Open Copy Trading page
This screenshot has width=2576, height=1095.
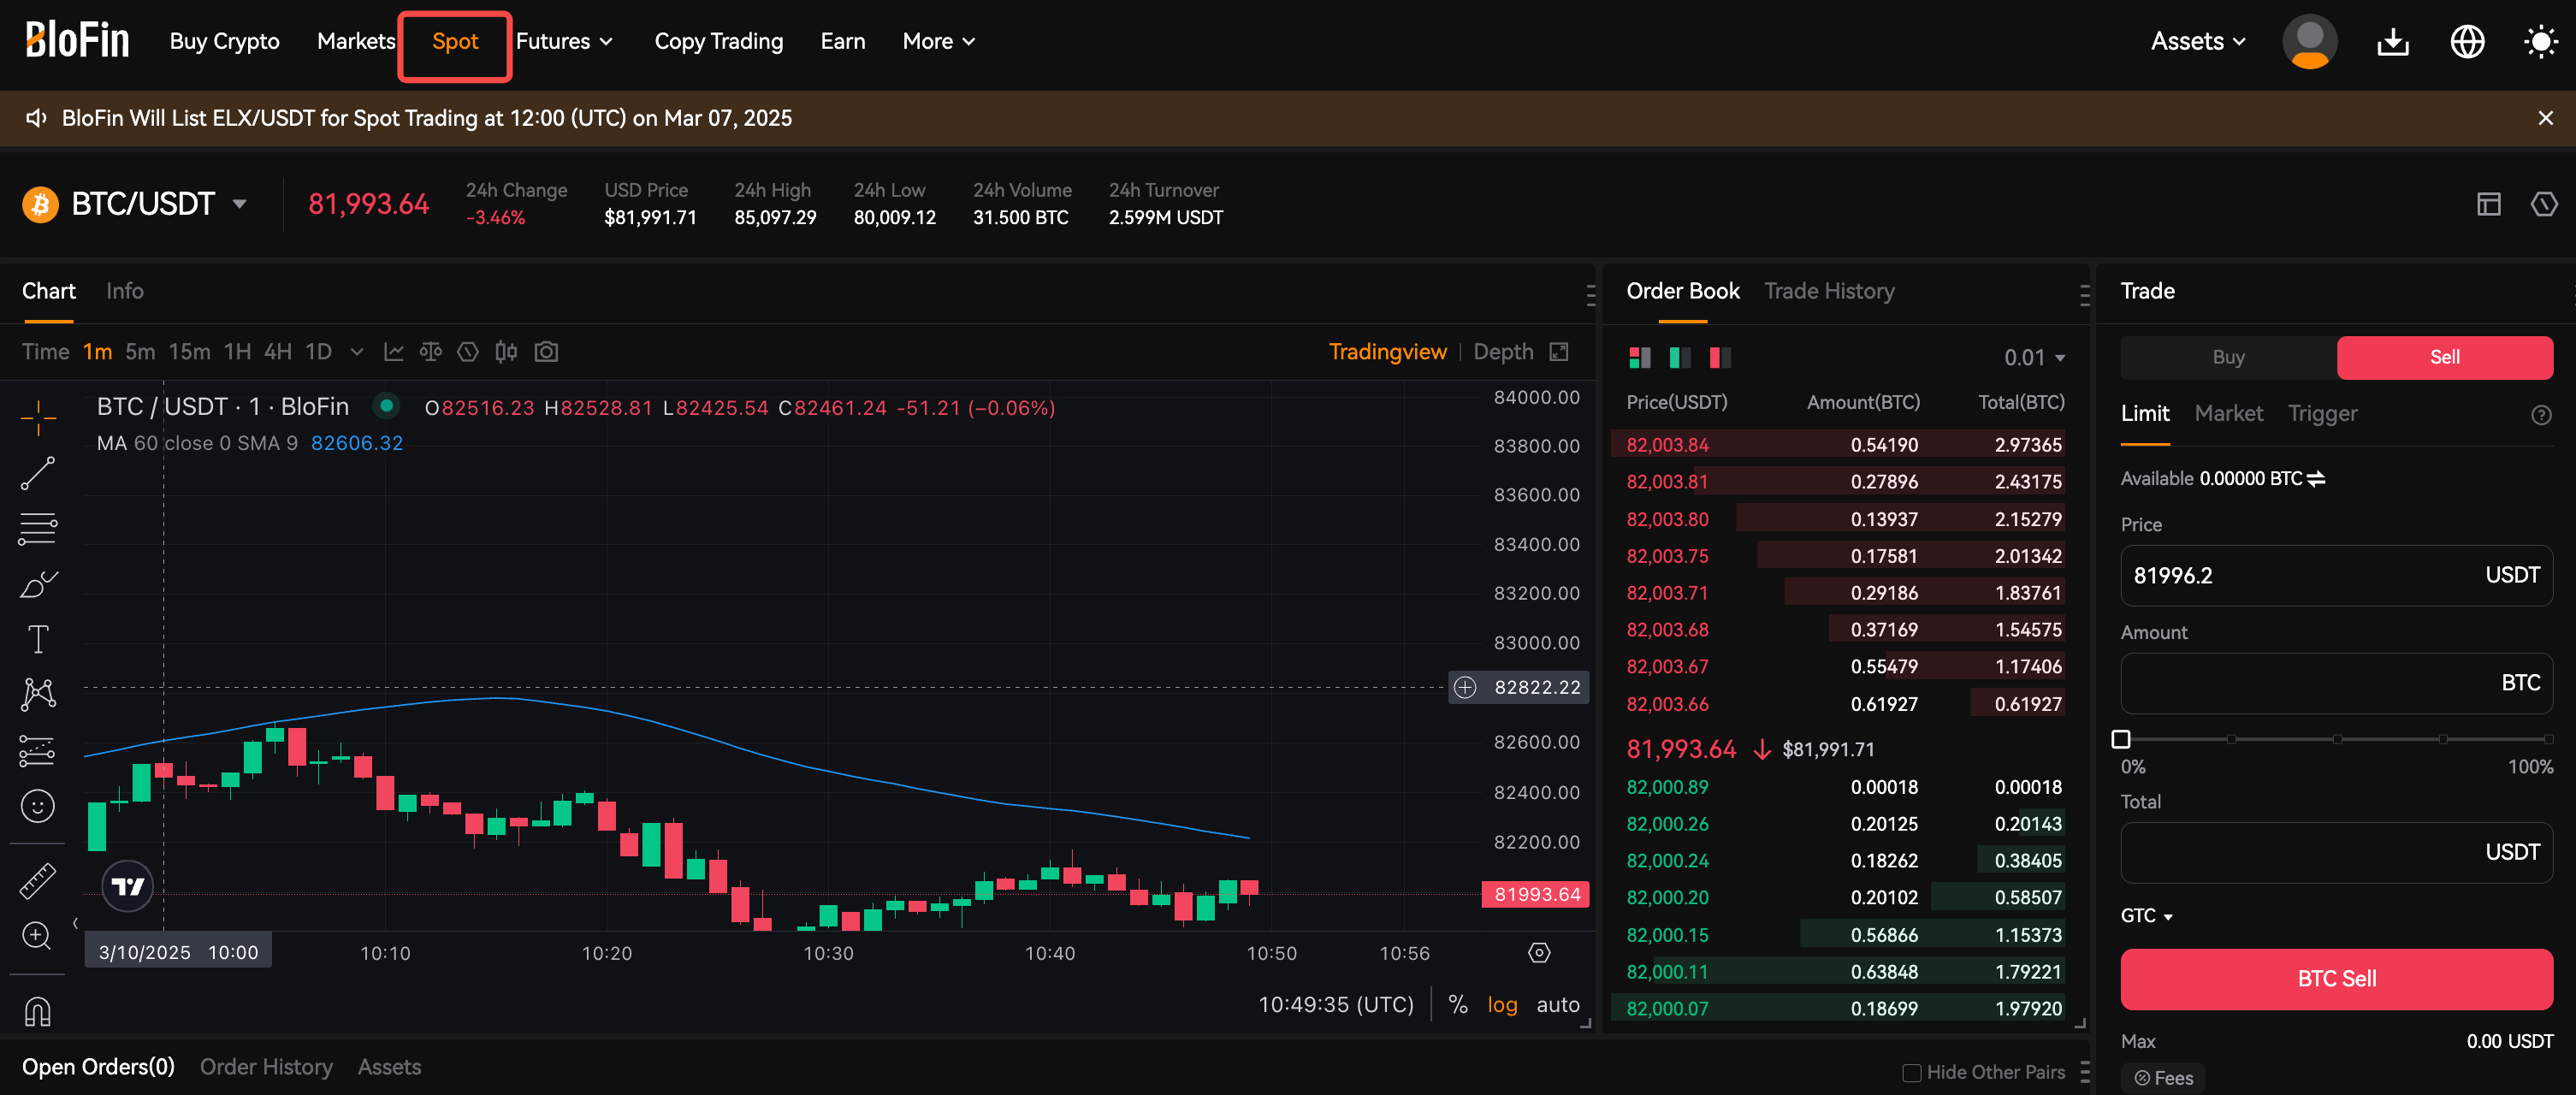[x=719, y=42]
